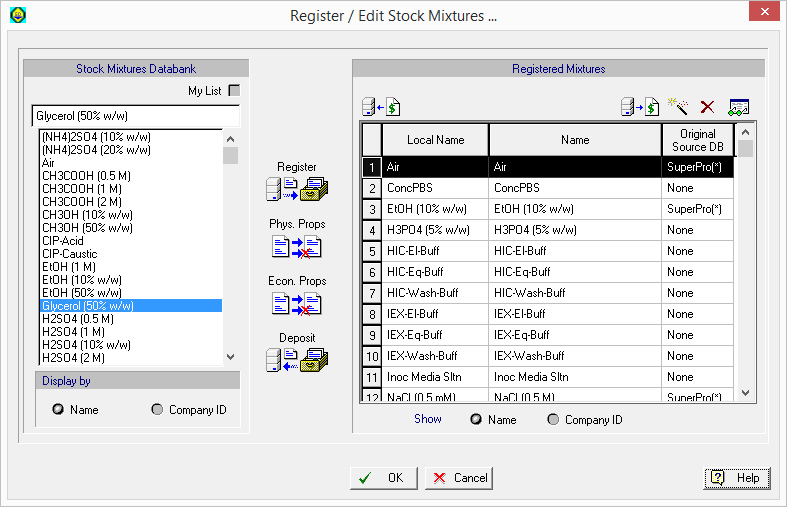
Task: Select row number 10 header
Action: [x=372, y=356]
